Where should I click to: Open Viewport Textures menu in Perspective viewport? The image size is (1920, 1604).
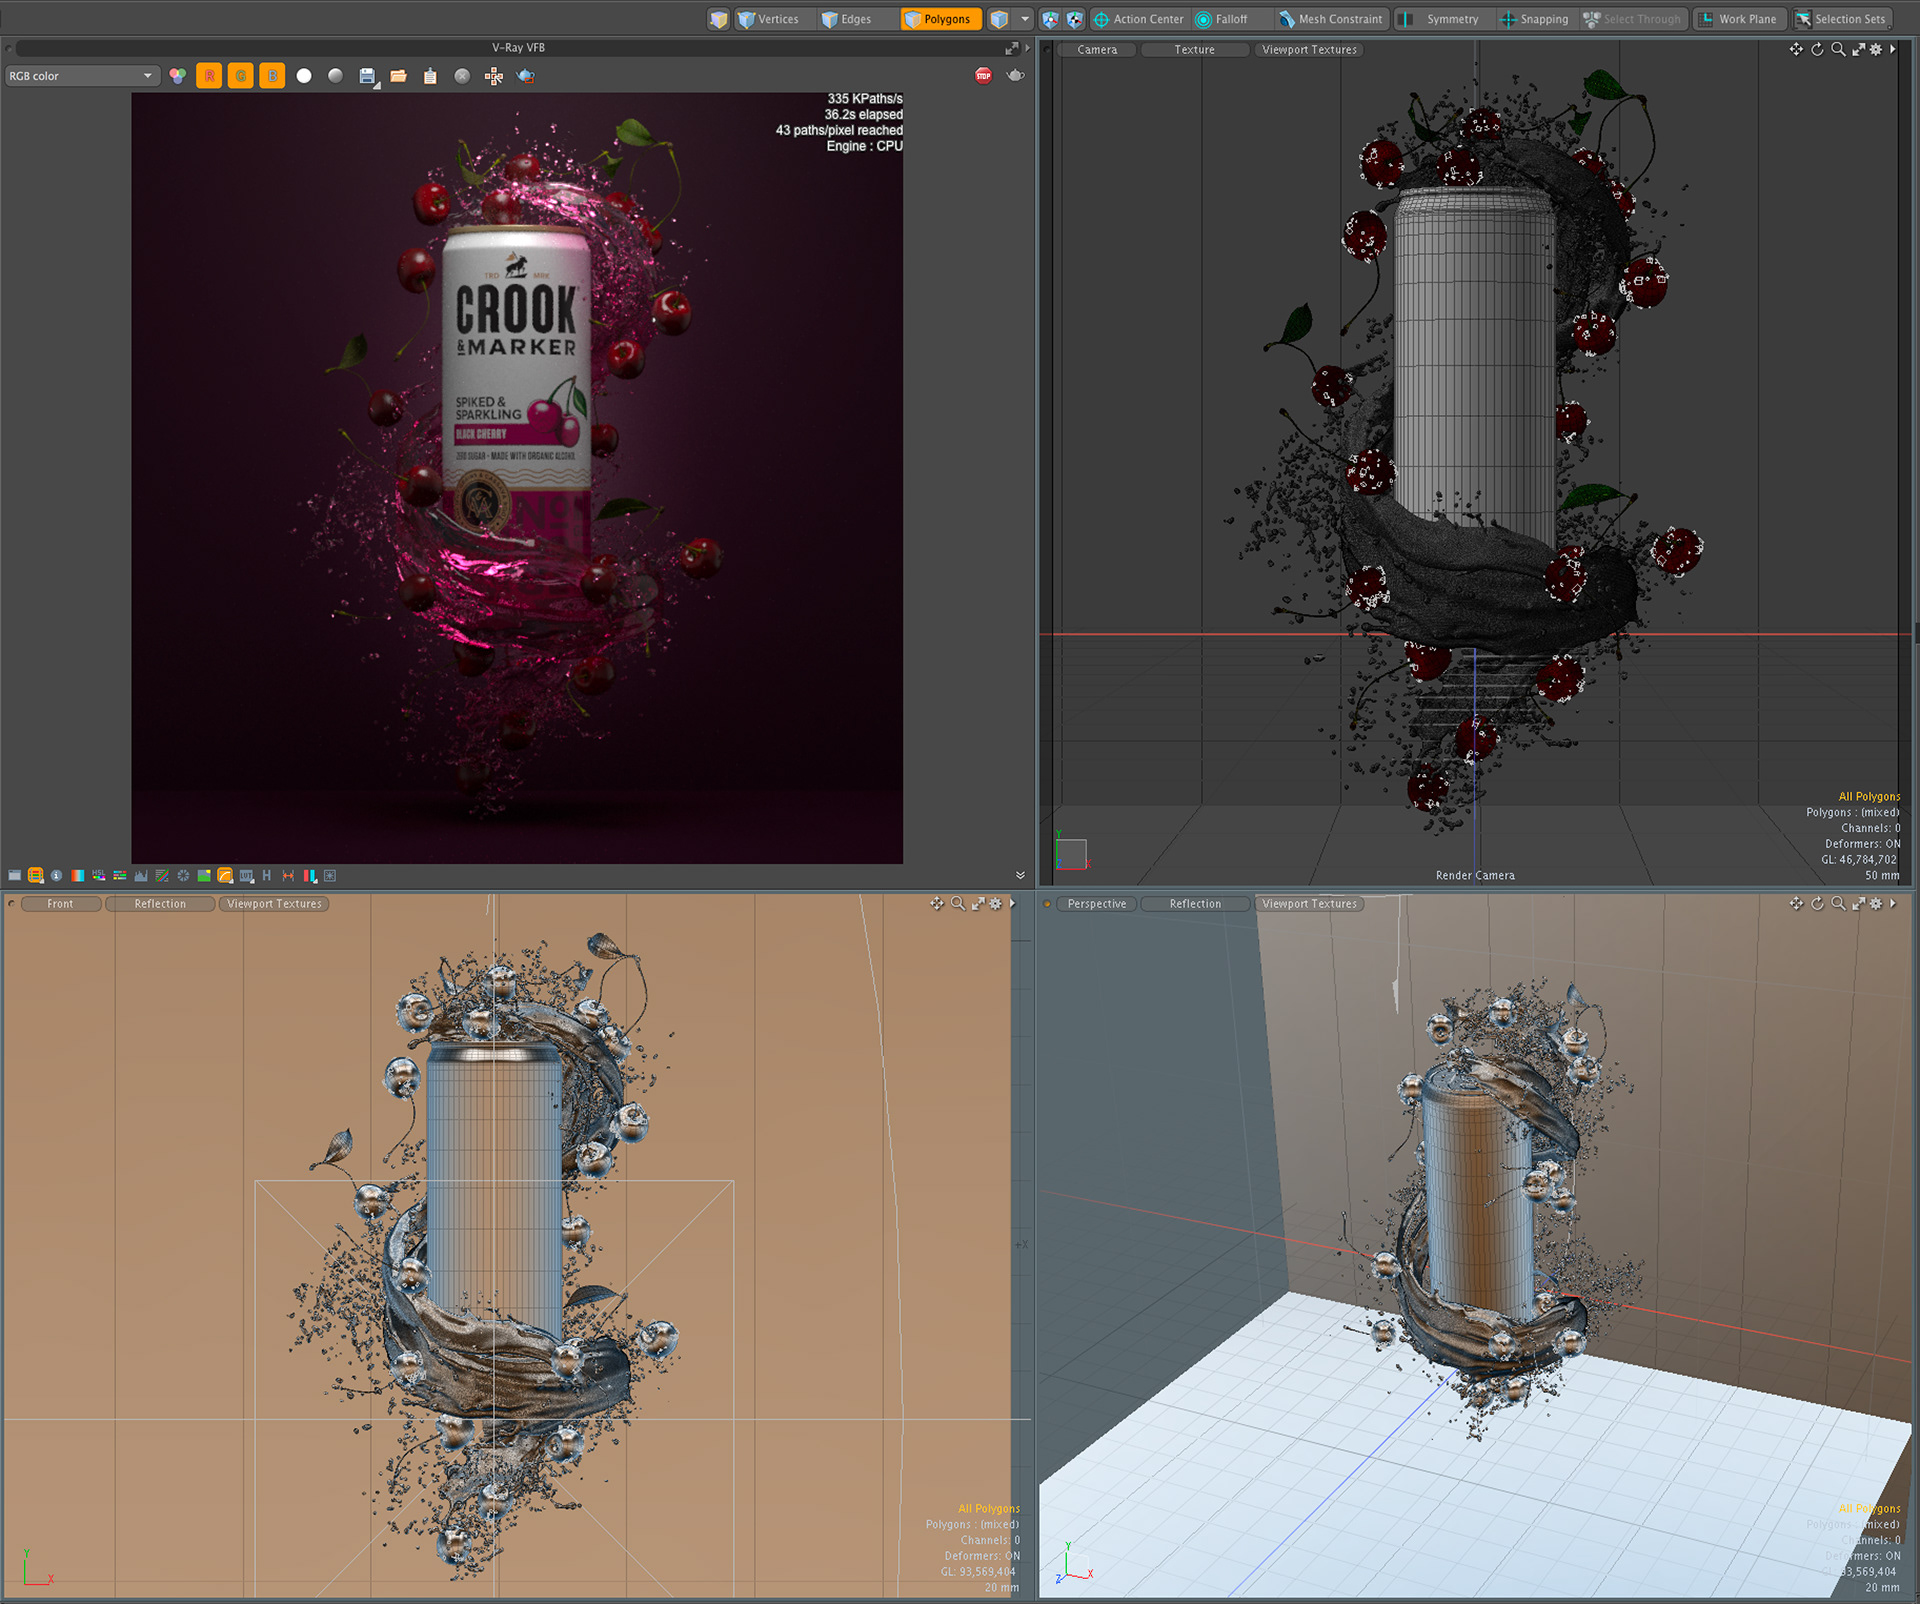[1309, 904]
